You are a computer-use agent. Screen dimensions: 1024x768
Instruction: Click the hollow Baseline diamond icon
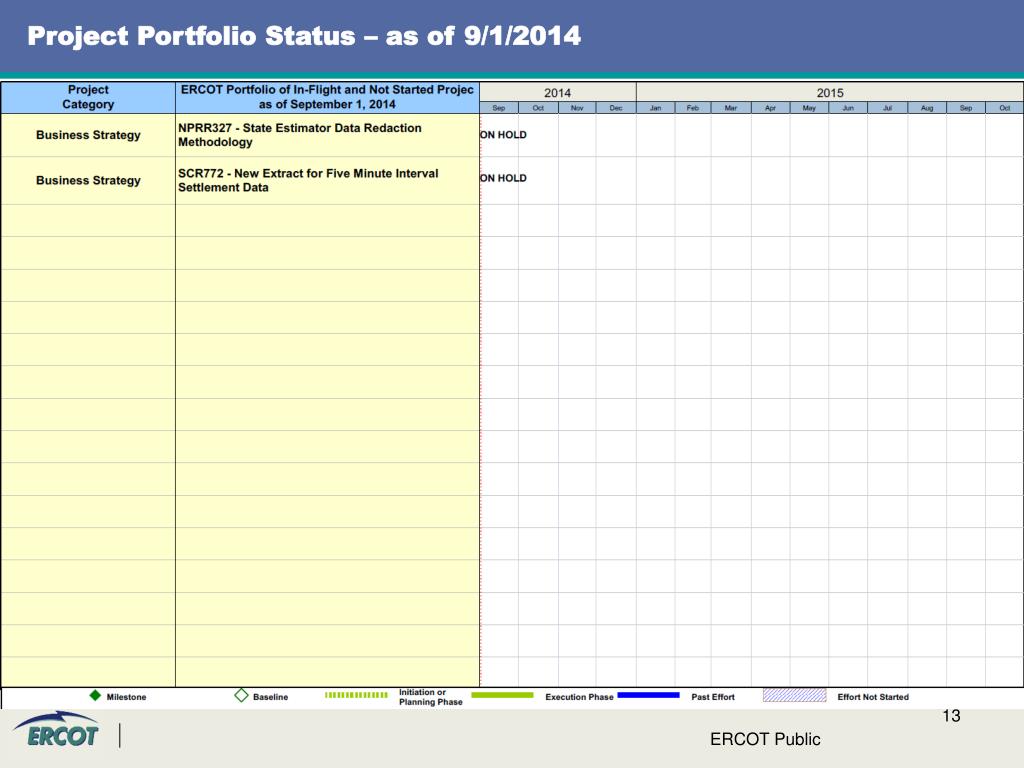(x=241, y=696)
